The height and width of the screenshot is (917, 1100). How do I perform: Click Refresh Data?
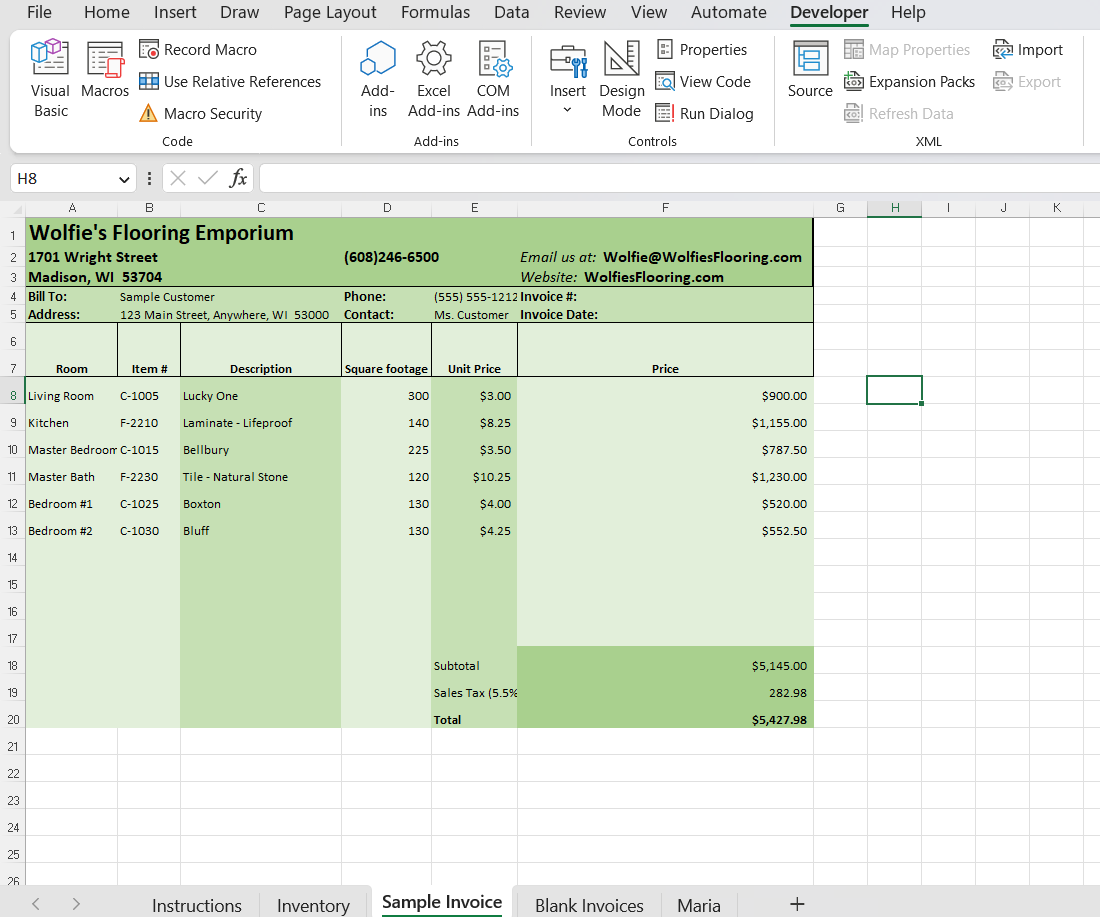[x=899, y=114]
